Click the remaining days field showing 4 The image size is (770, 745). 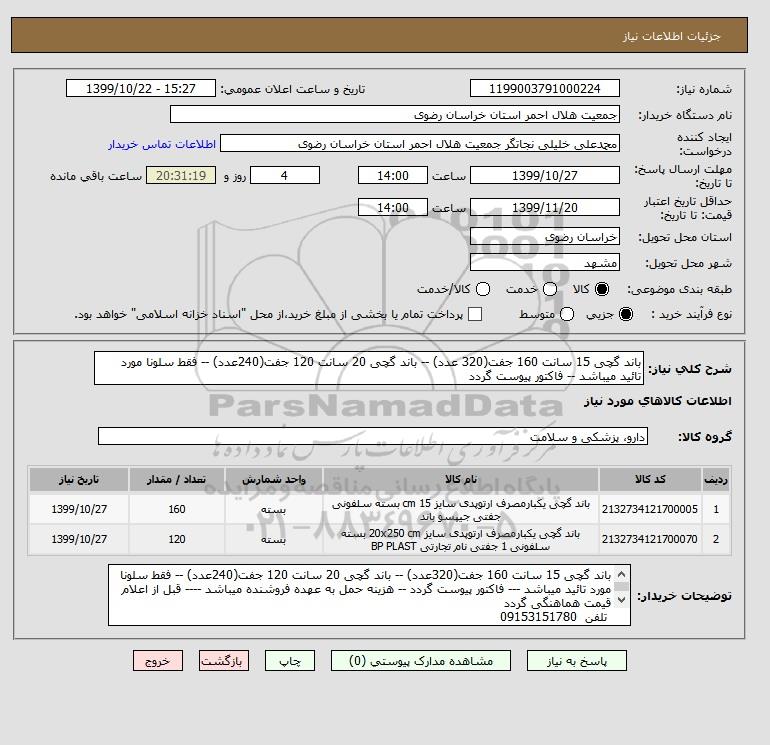(x=285, y=175)
